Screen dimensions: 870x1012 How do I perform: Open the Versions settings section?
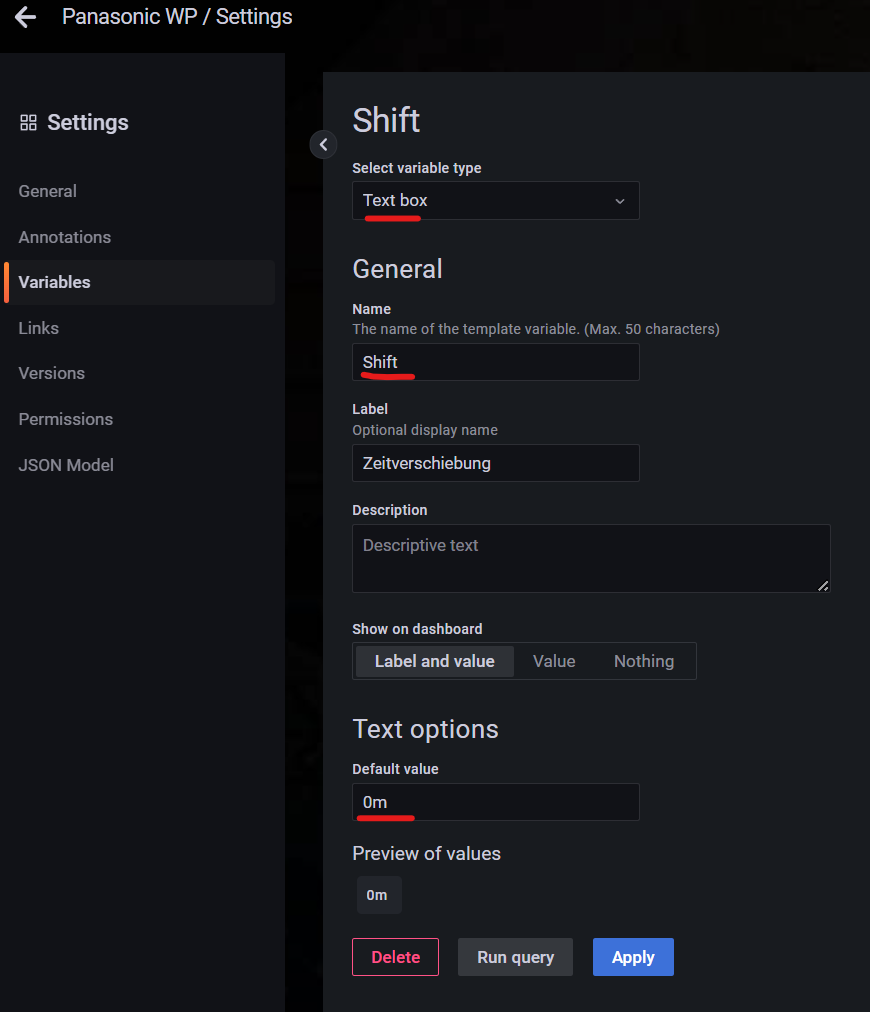coord(52,373)
